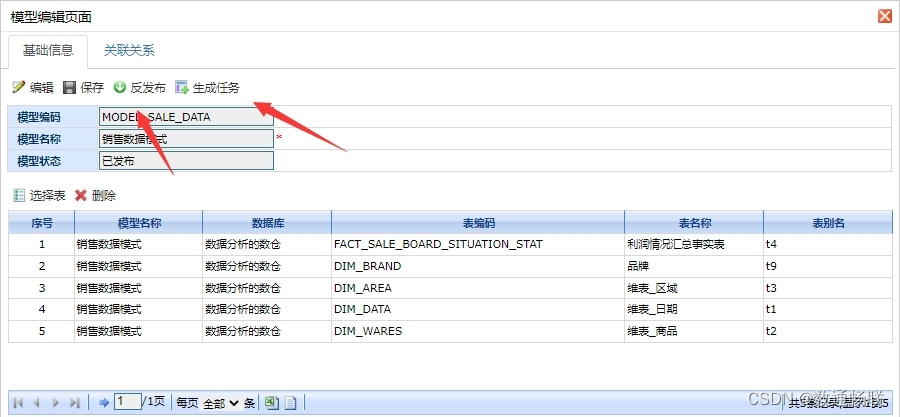Export table to Excel icon
Viewport: 900px width, 417px height.
271,403
